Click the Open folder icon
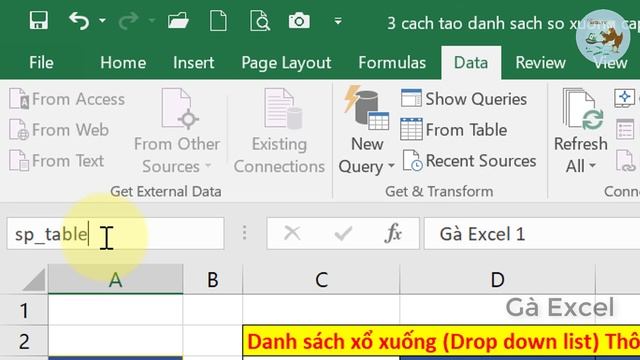The height and width of the screenshot is (360, 640). [178, 20]
